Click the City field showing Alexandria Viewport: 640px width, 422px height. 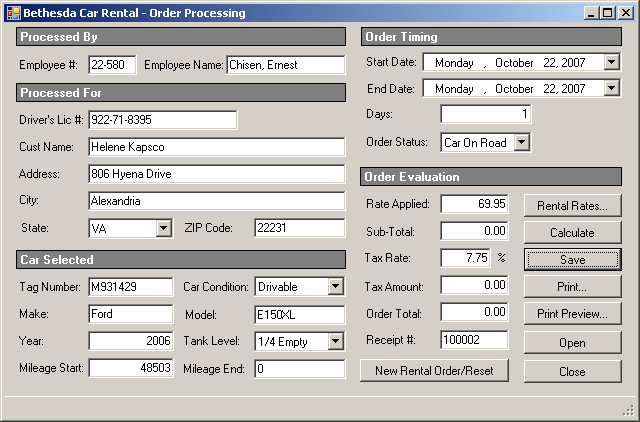(x=217, y=201)
